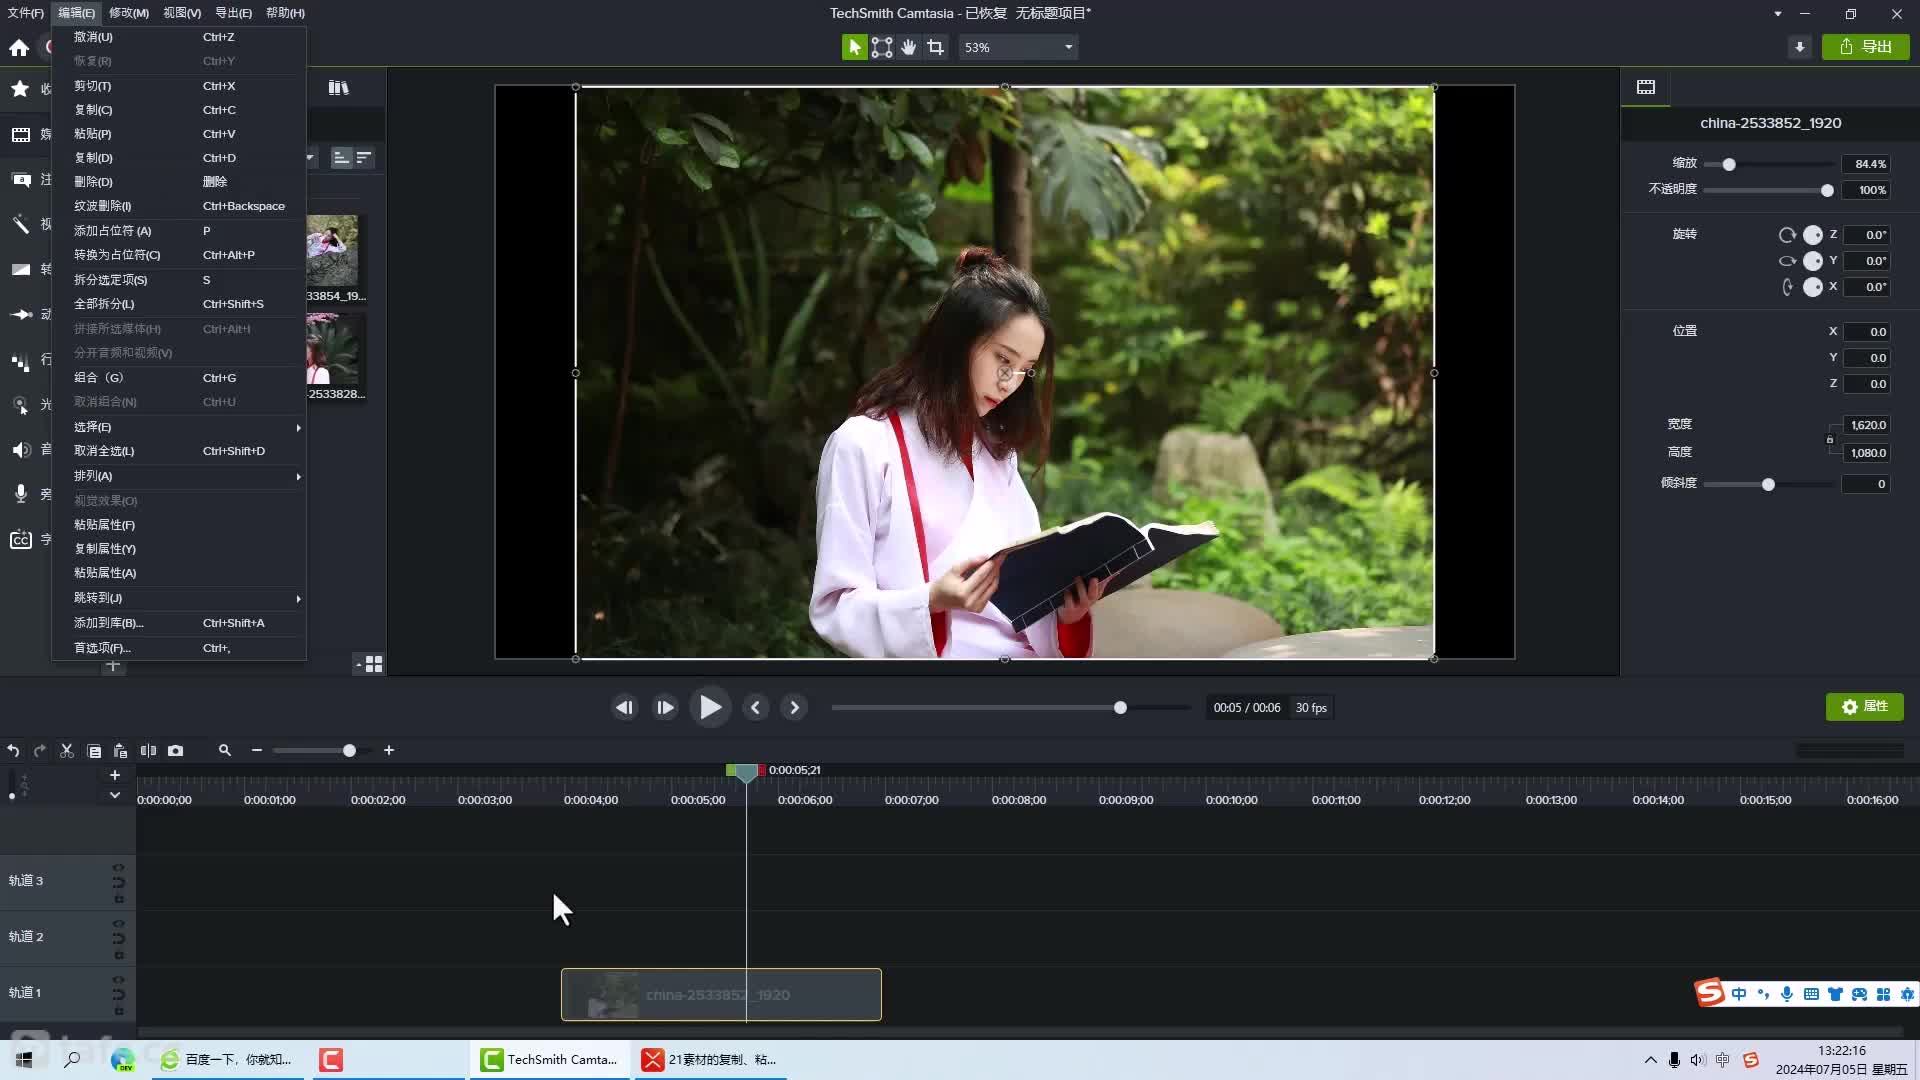Adjust the 缩放 scale slider

click(x=1729, y=164)
